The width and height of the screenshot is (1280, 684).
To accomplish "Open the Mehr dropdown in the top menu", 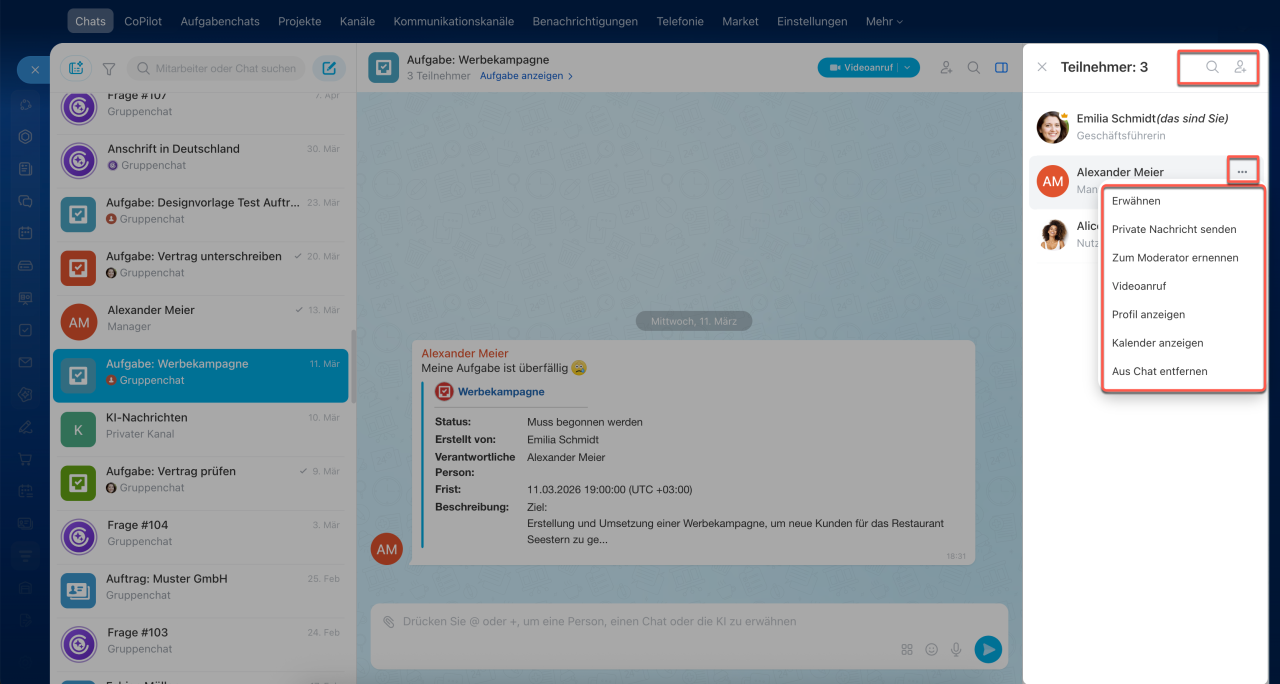I will tap(884, 21).
